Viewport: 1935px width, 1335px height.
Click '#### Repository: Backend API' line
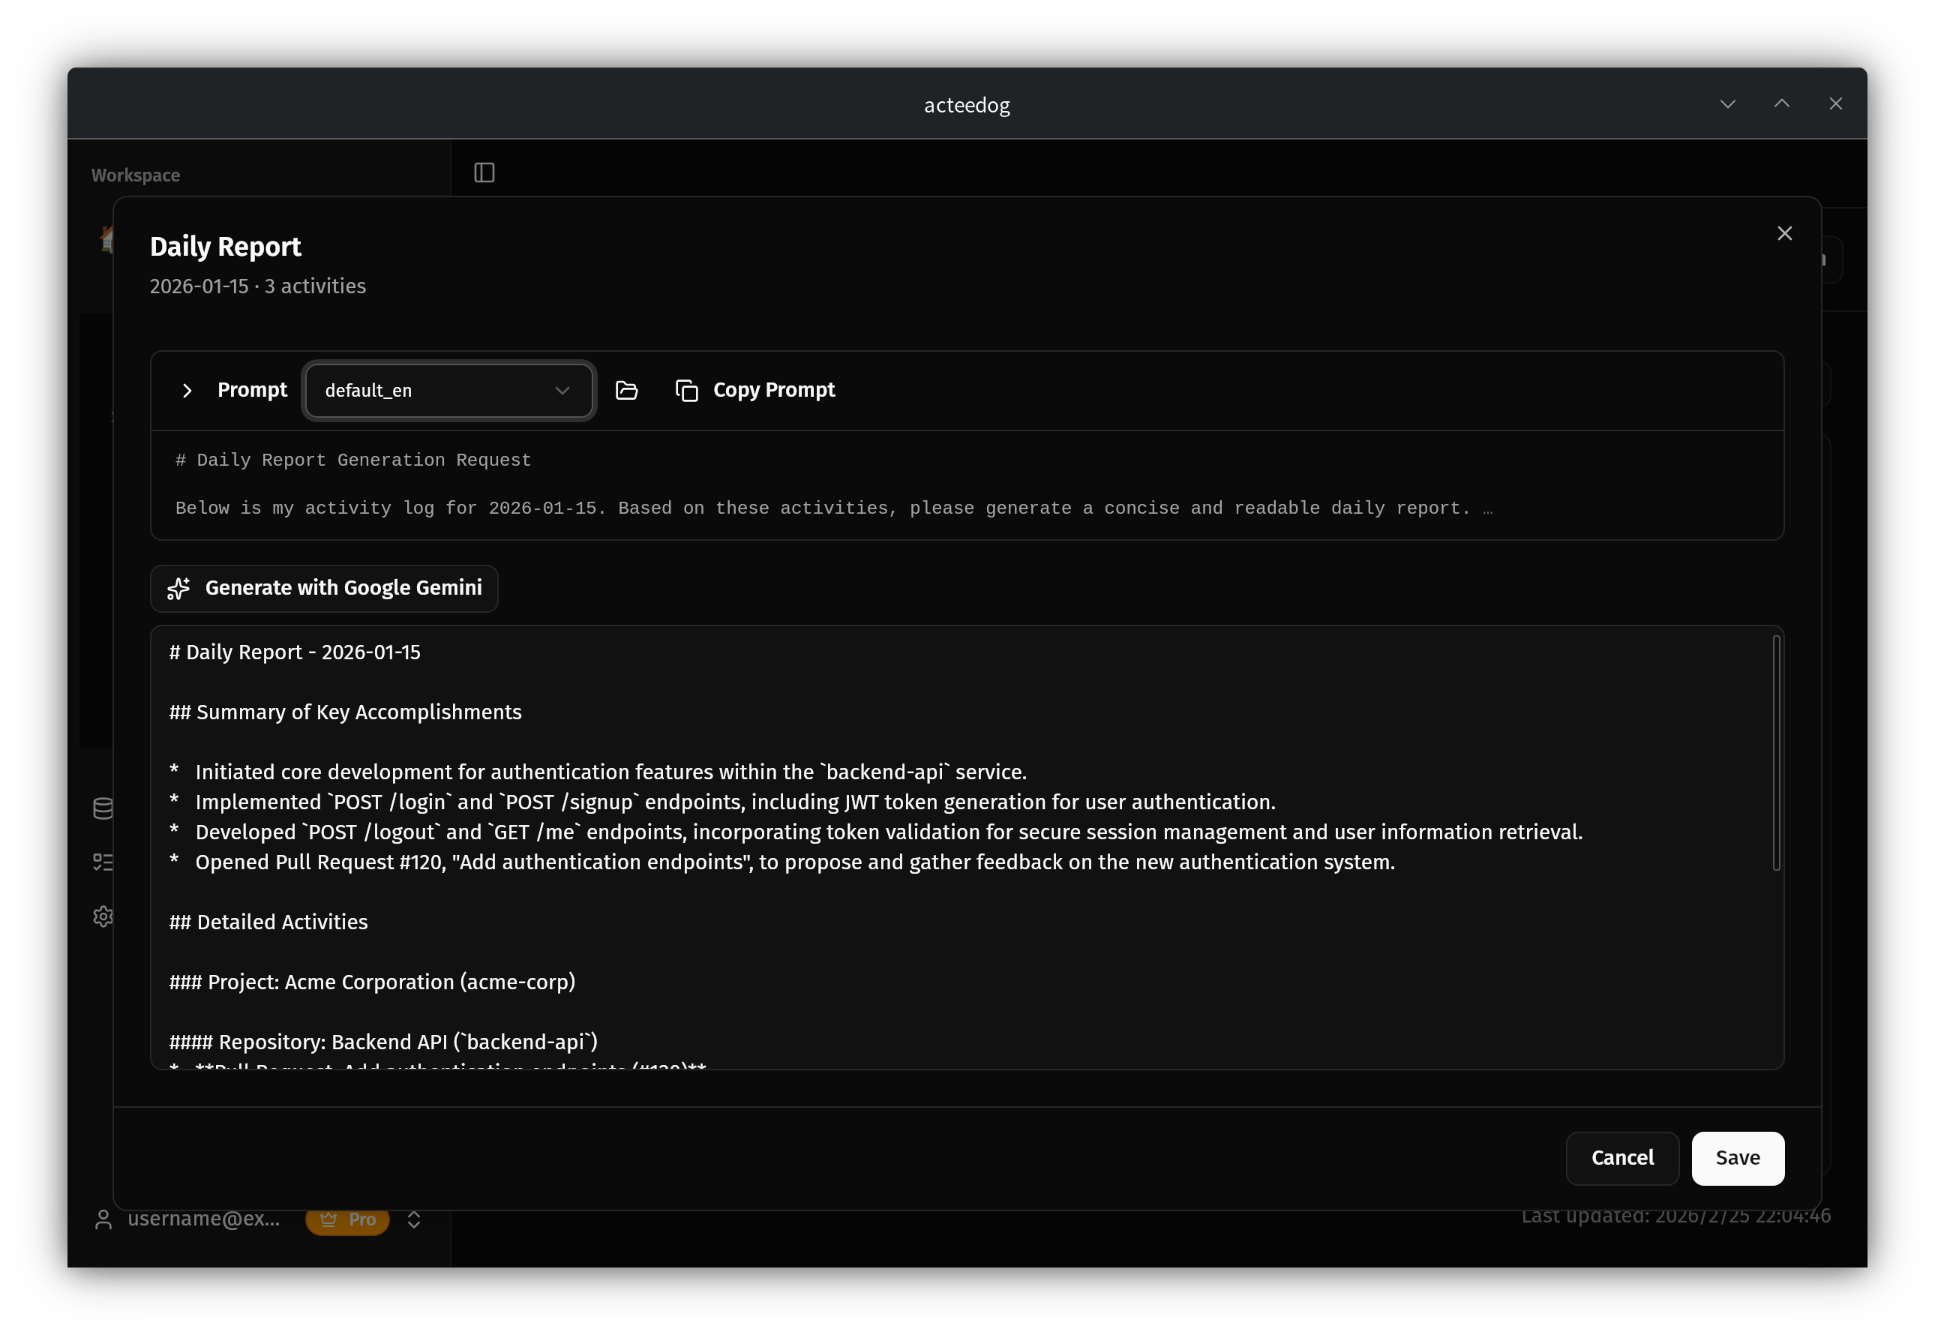pyautogui.click(x=383, y=1042)
